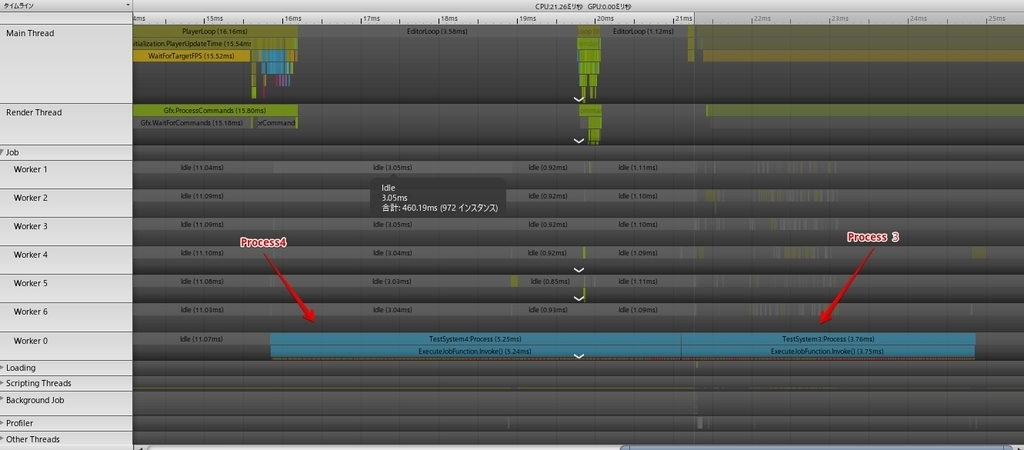Select the TestSystem3:Process (3.76ms) bar
Screen dimensions: 1024x450
(828, 339)
